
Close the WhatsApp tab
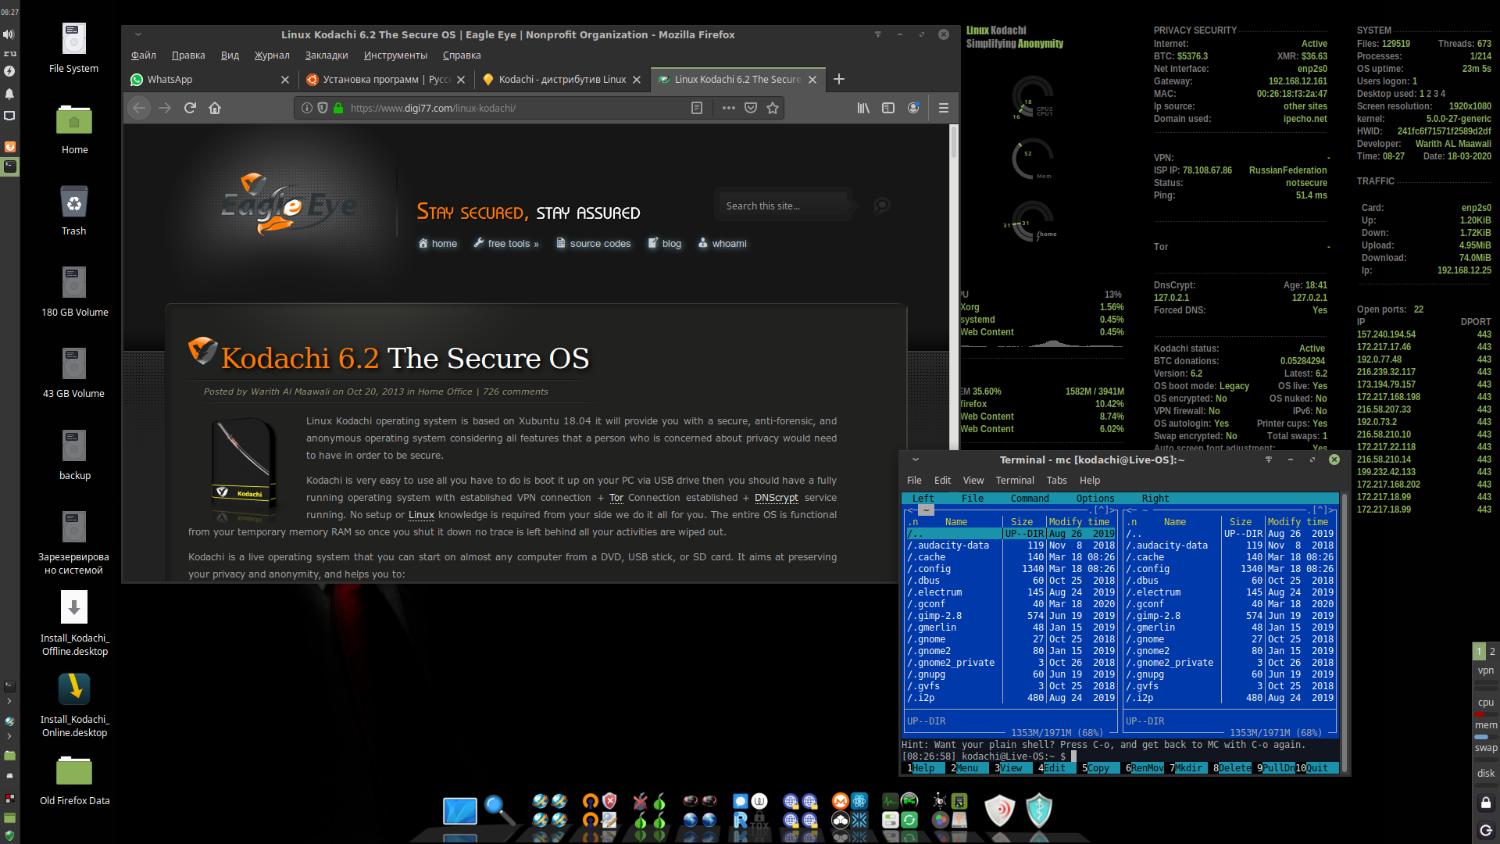pyautogui.click(x=285, y=80)
